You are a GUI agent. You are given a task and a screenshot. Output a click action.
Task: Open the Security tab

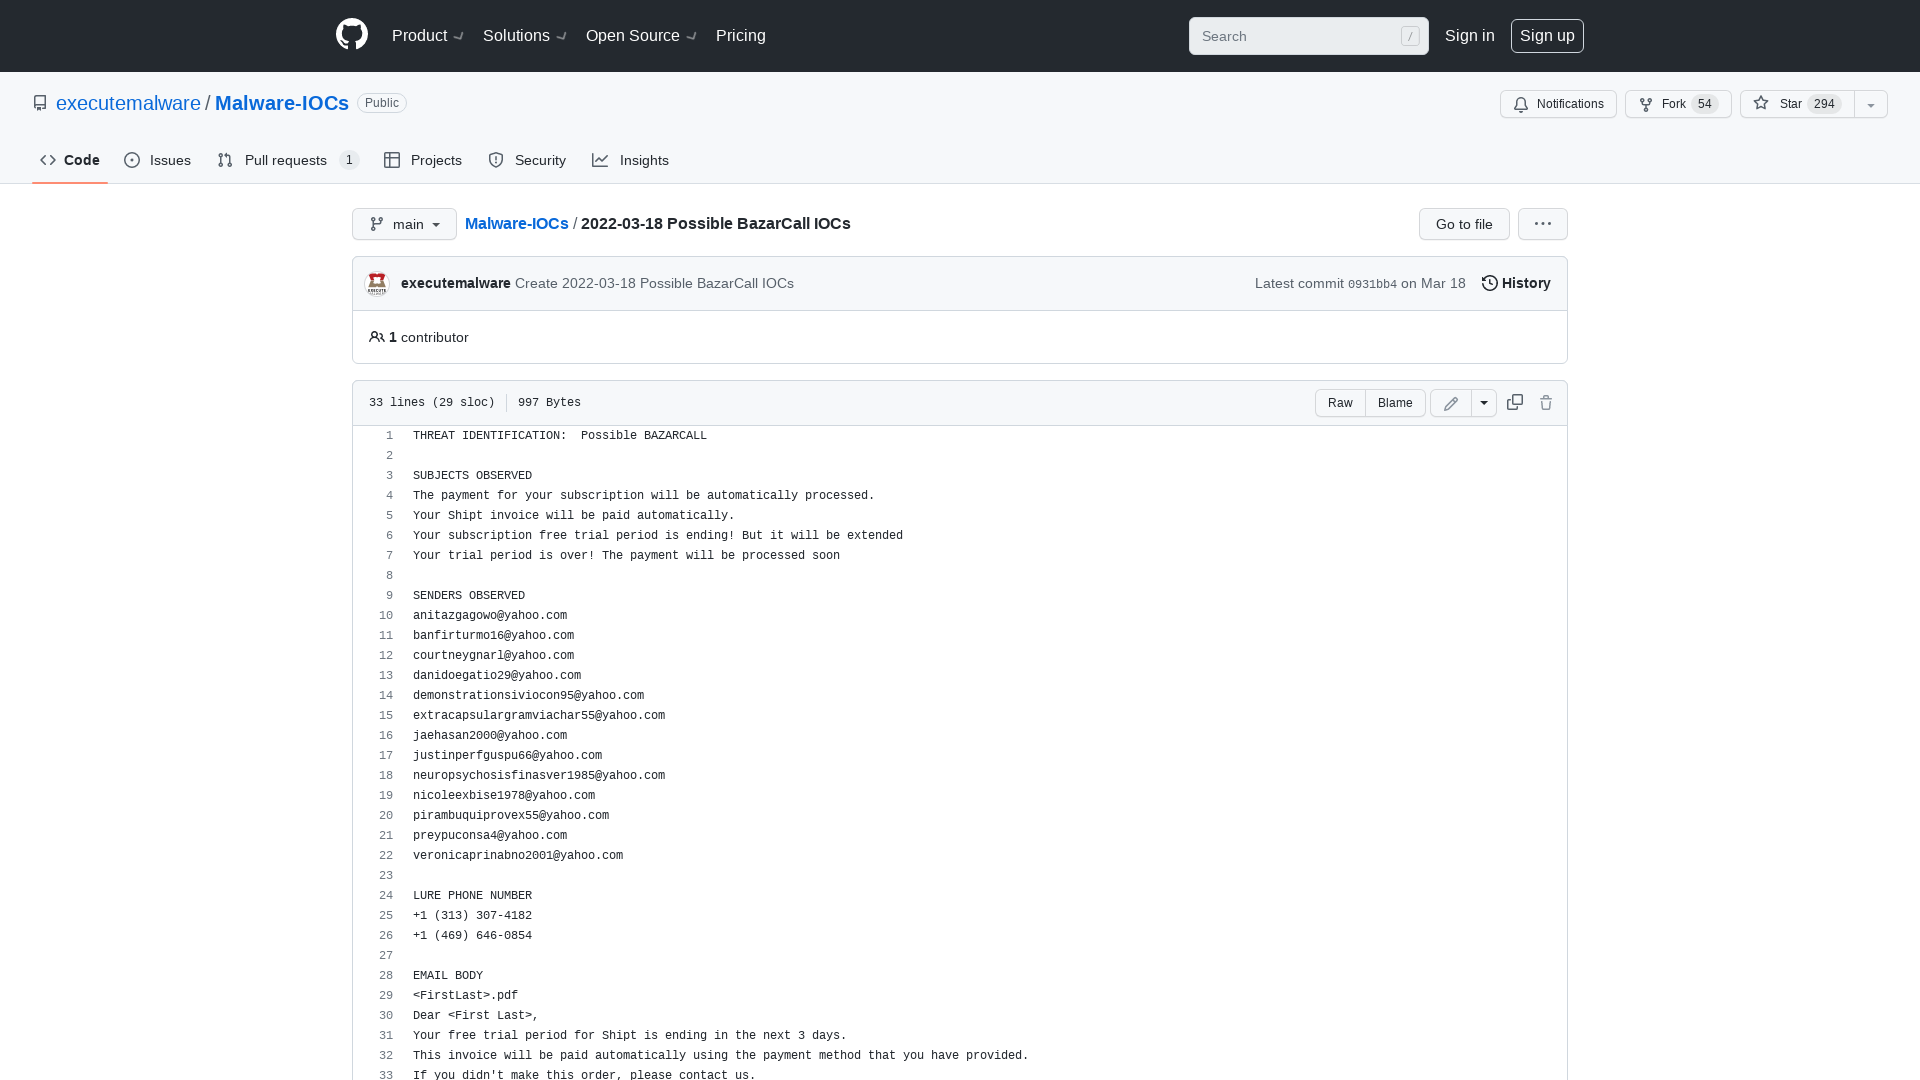[x=527, y=160]
